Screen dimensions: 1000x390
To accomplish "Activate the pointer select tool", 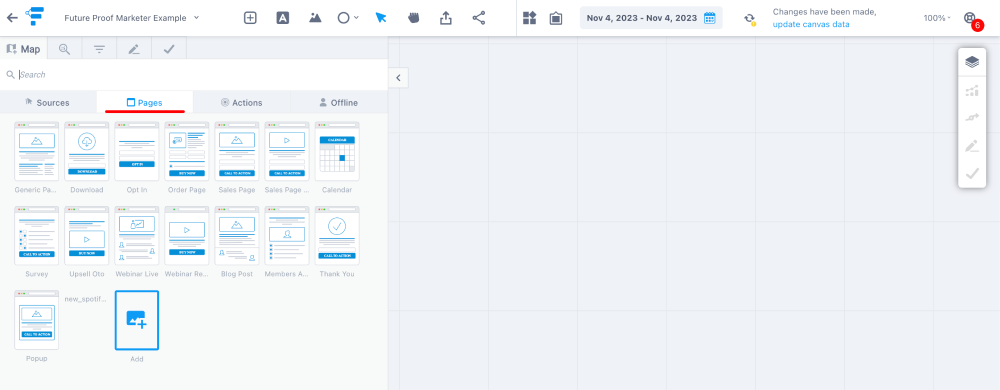I will [x=381, y=18].
